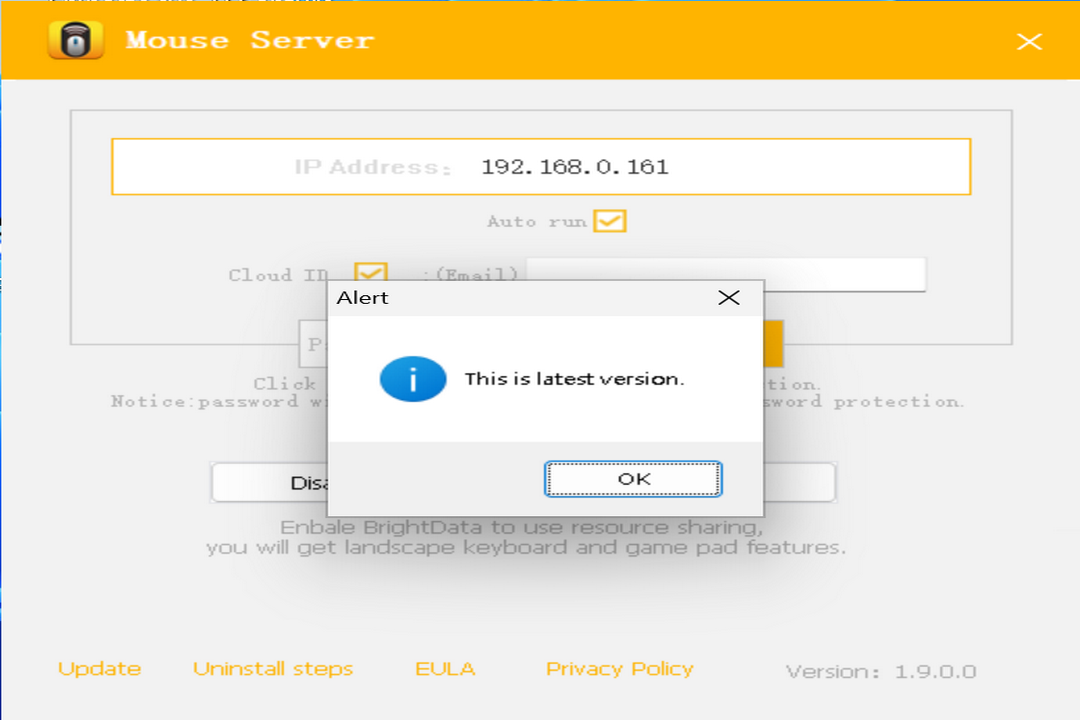1080x720 pixels.
Task: Open the EULA document
Action: pos(444,669)
